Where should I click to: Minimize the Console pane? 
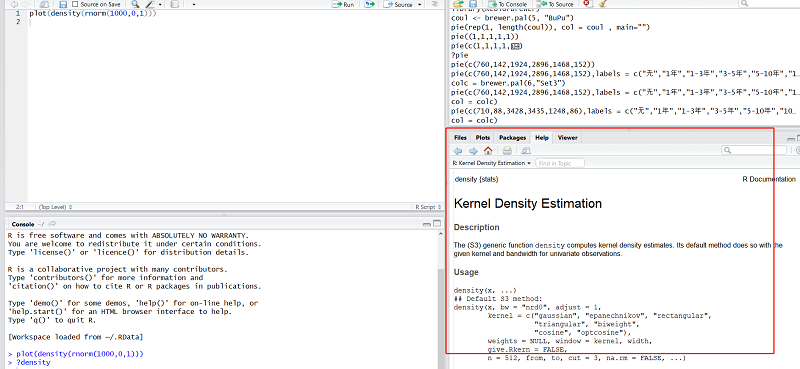pos(427,224)
